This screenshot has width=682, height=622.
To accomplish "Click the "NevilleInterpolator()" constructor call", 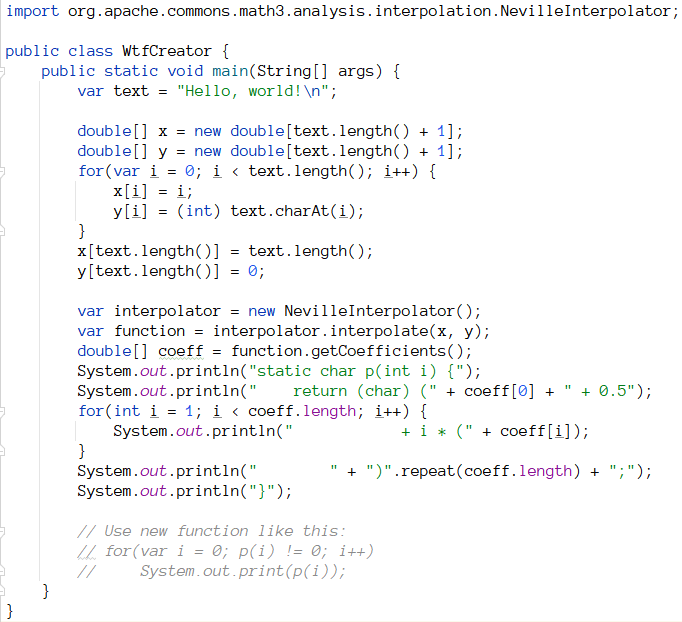I will 377,311.
